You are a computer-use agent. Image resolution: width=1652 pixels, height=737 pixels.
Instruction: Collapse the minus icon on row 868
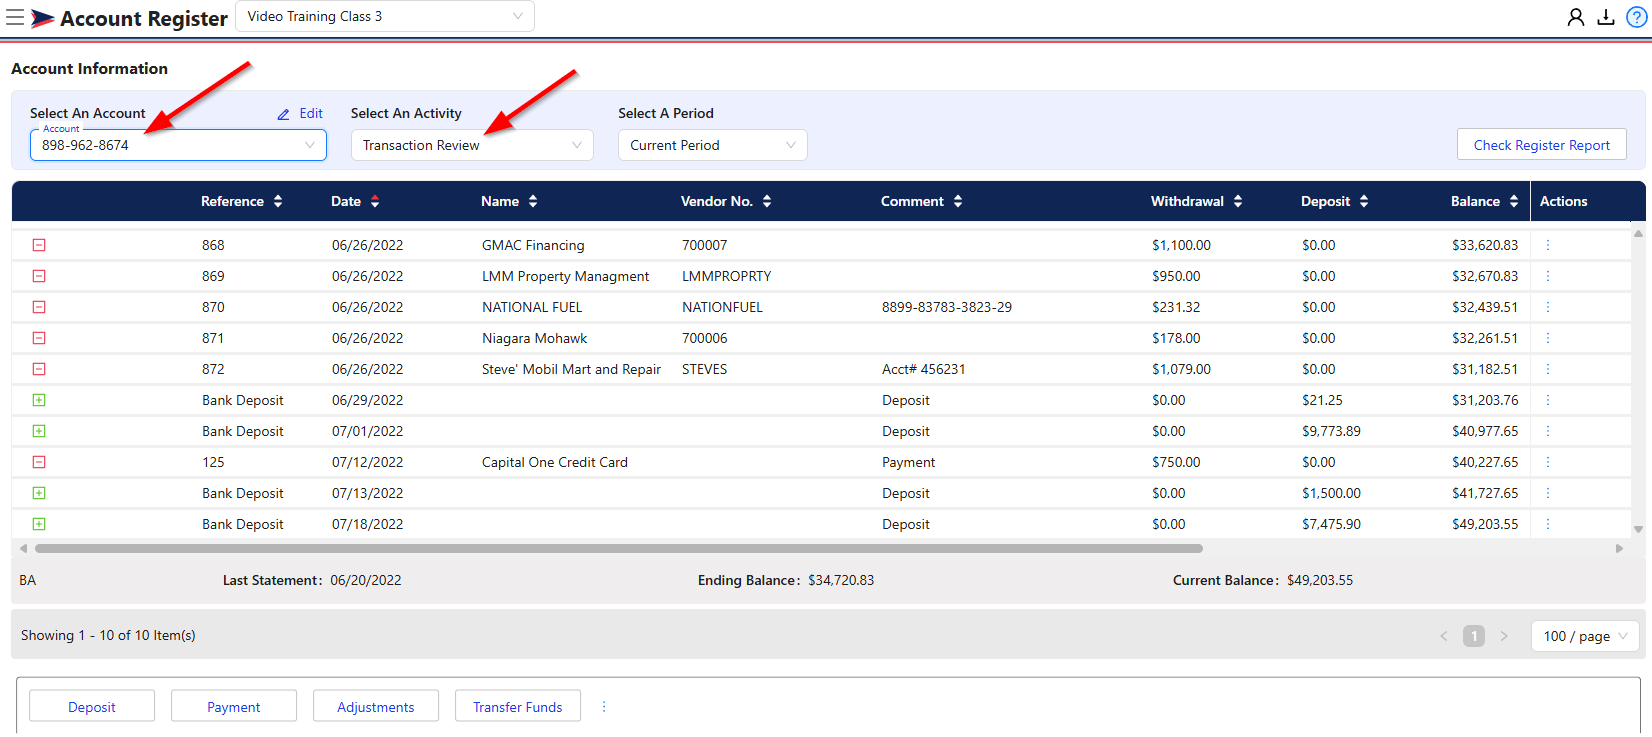pos(39,245)
